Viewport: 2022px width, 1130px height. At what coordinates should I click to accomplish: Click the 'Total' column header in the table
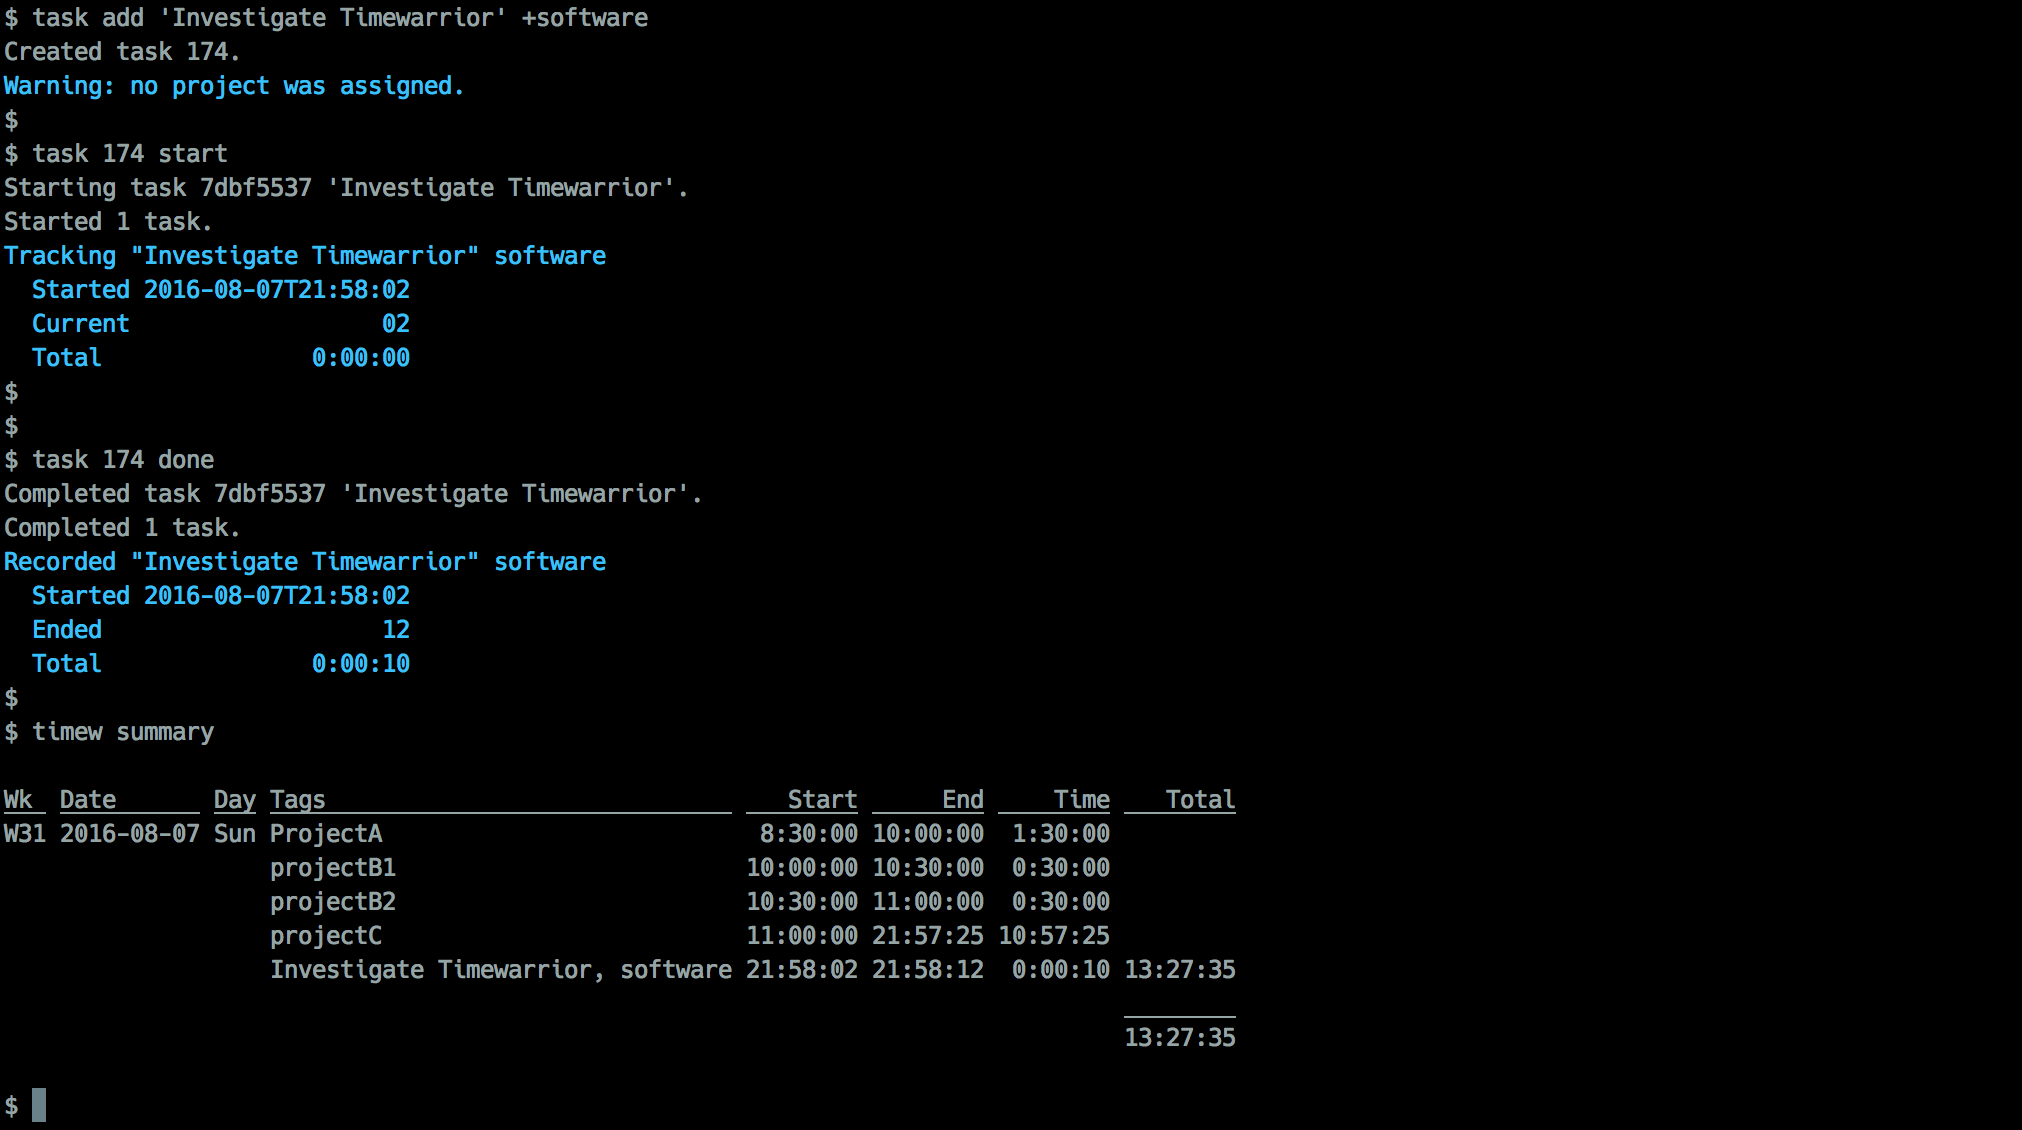point(1201,800)
